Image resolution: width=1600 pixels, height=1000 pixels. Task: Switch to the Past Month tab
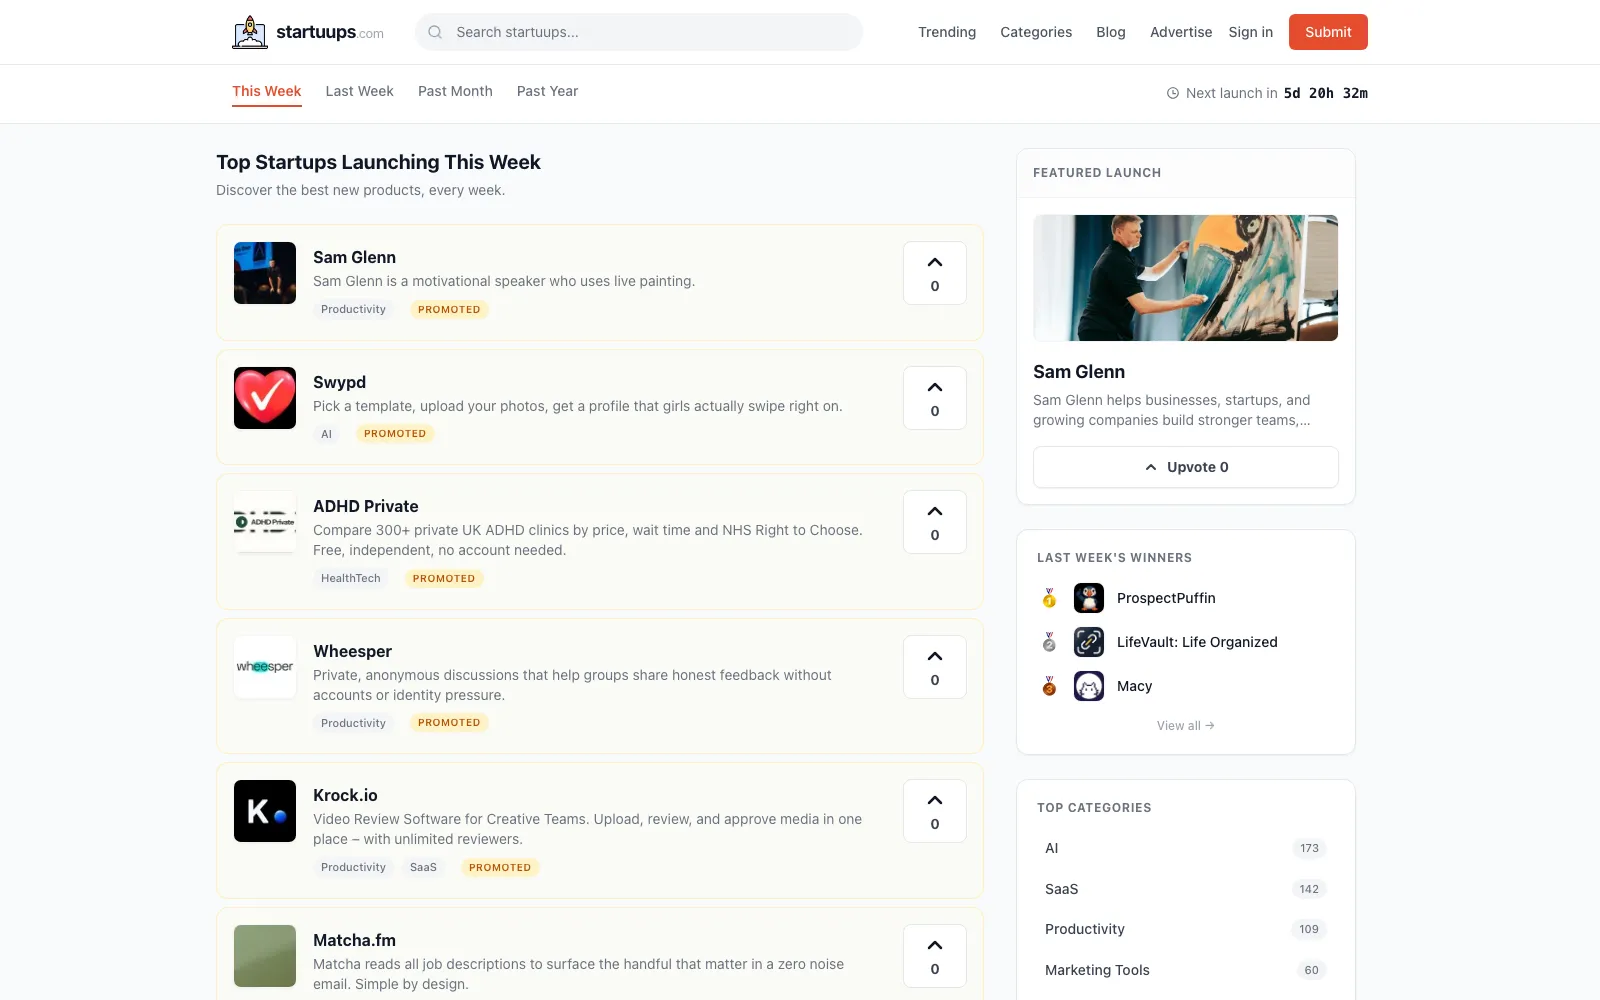click(455, 91)
